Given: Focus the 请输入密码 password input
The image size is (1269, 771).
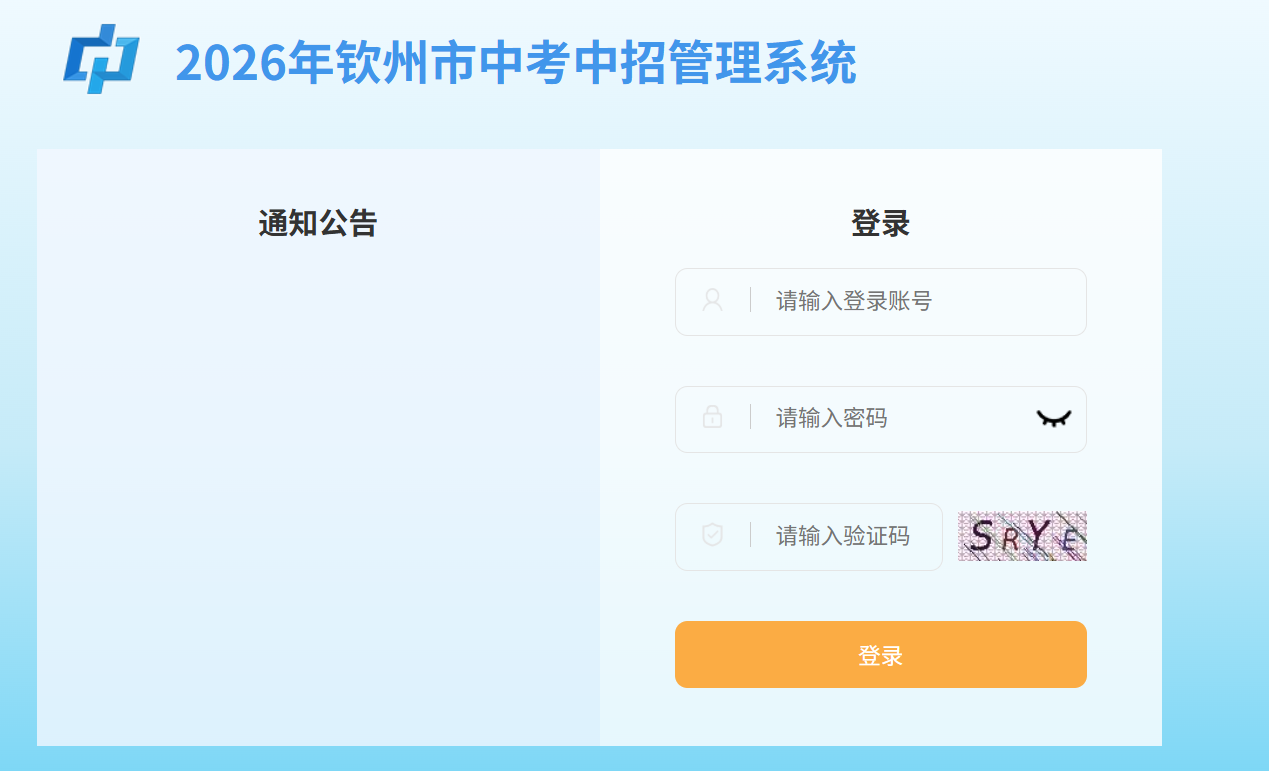Looking at the screenshot, I should tap(881, 419).
